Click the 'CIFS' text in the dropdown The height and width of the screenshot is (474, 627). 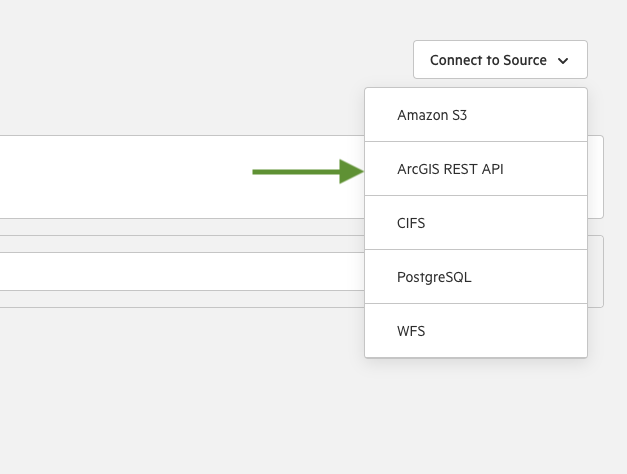point(411,223)
